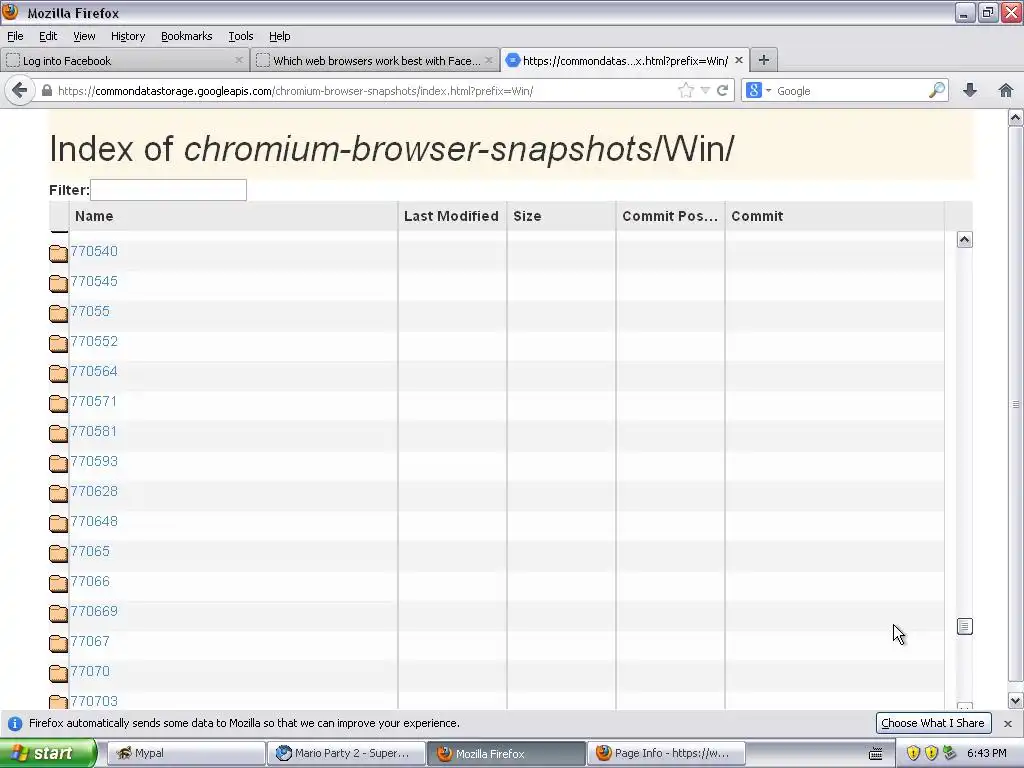Close the commondatastorage tab
This screenshot has height=768, width=1024.
[739, 60]
